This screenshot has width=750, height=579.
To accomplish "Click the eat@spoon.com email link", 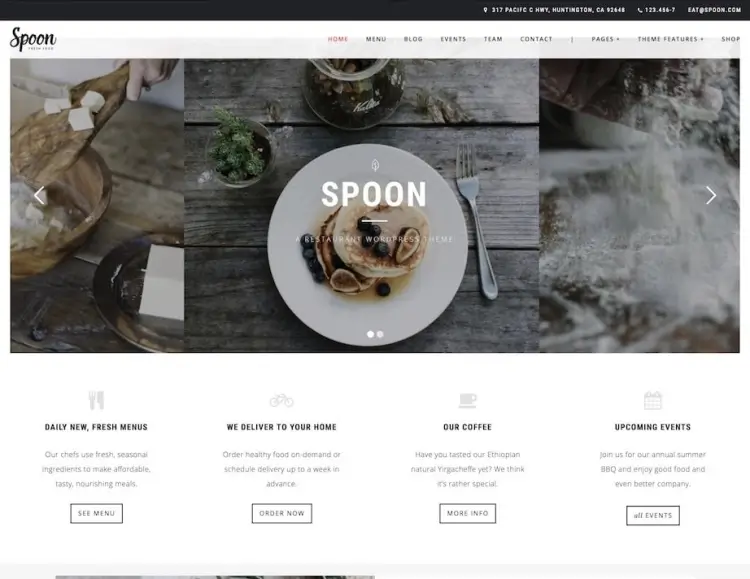I will pyautogui.click(x=714, y=10).
